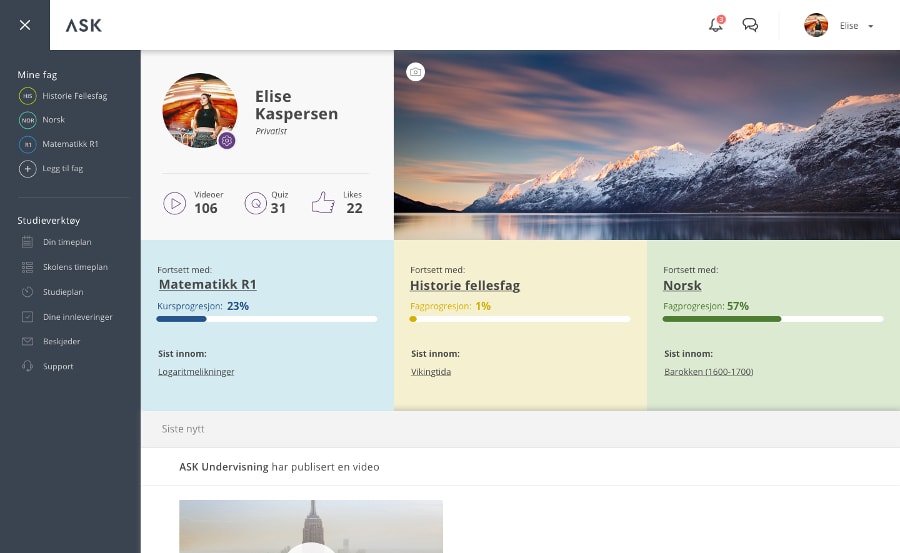Open the published video thumbnail

tap(311, 527)
